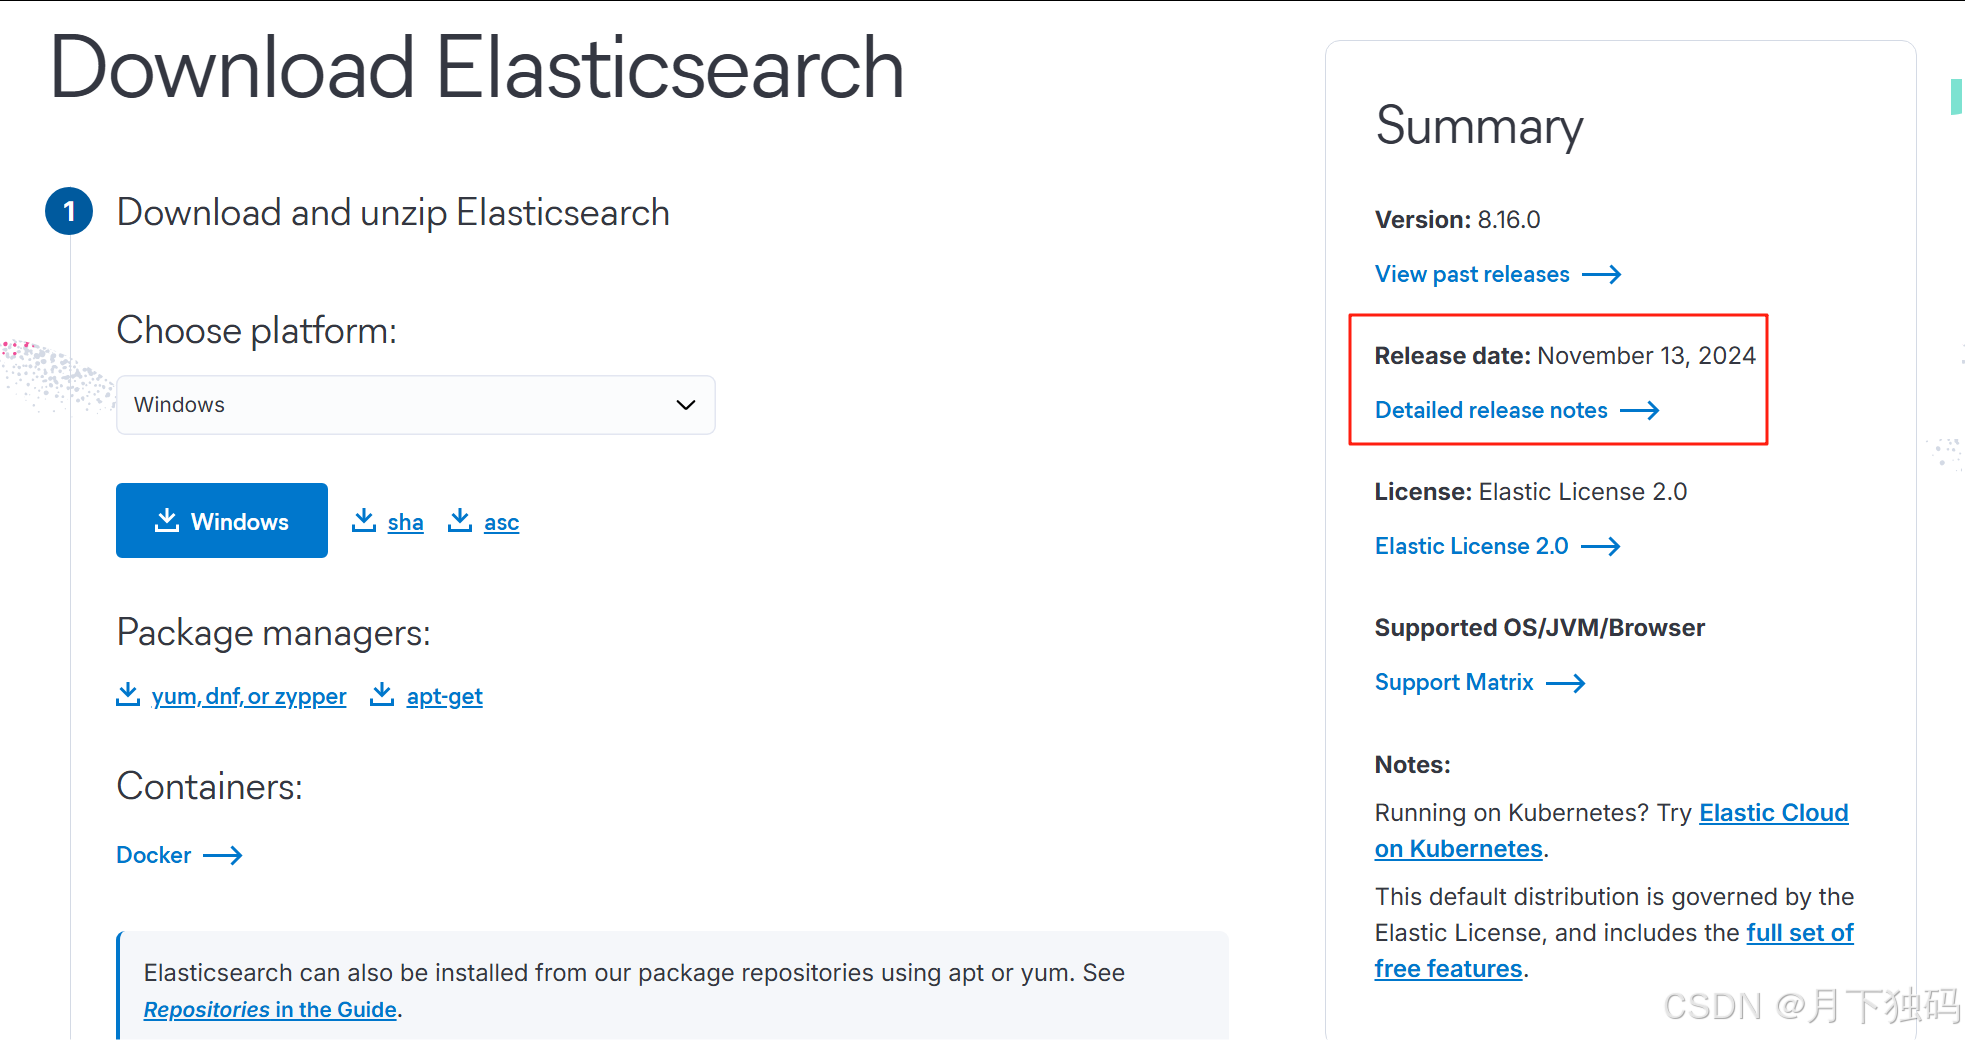Open Repositories in the Guide link
1965x1040 pixels.
pos(270,1010)
